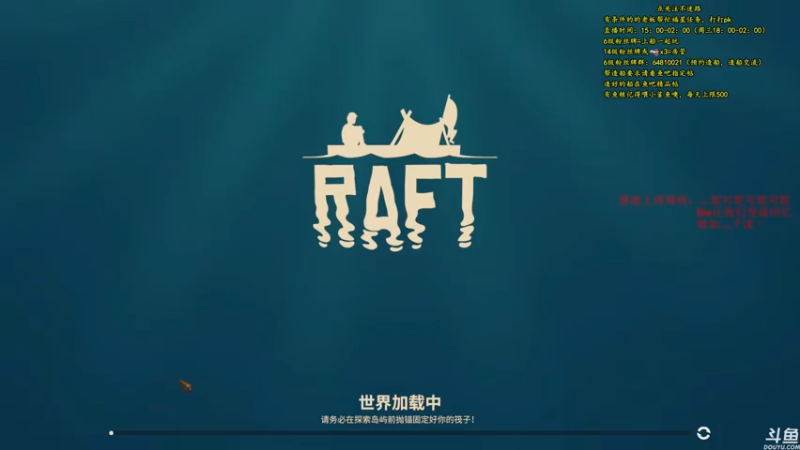
Task: Click the RAFT logo in the center
Action: (399, 172)
